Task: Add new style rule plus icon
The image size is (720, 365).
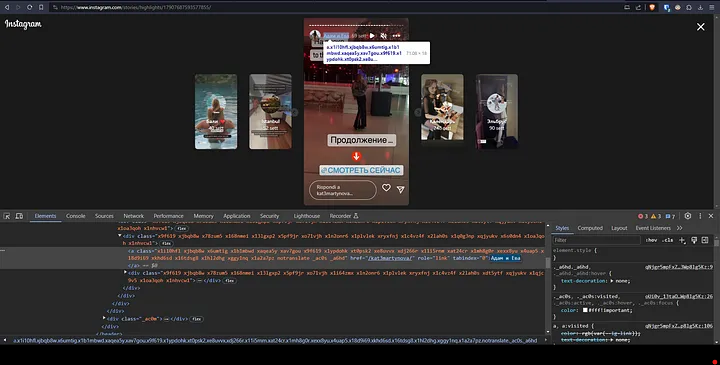Action: (x=682, y=240)
